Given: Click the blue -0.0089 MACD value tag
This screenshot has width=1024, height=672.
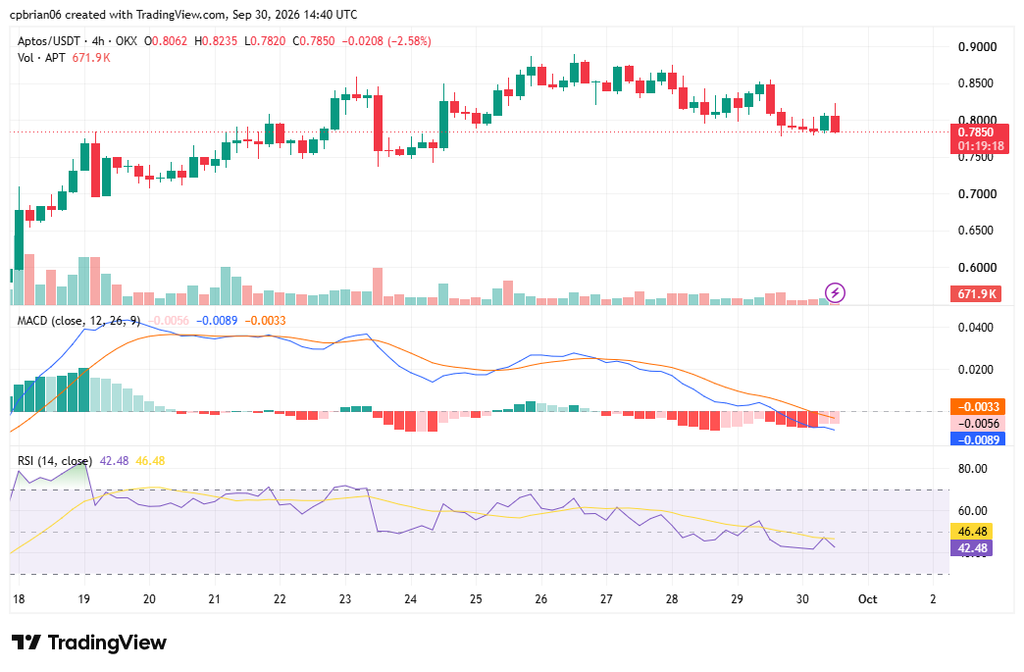Looking at the screenshot, I should [978, 440].
